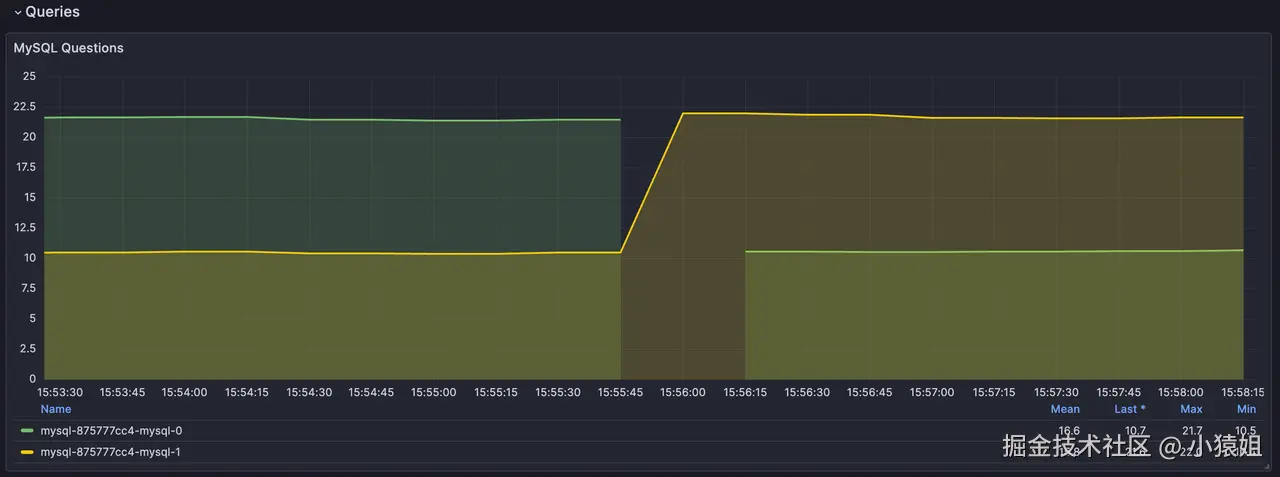Open the MySQL Questions panel title menu

pyautogui.click(x=69, y=47)
